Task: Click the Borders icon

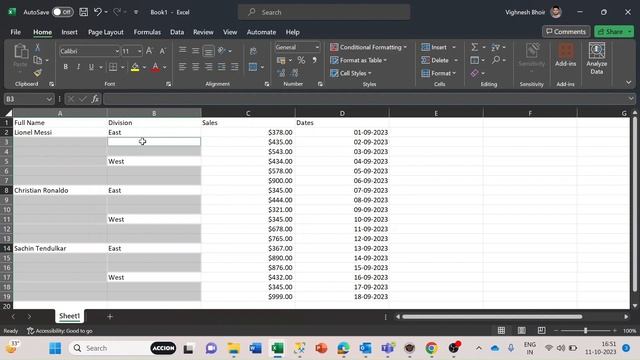Action: click(x=113, y=67)
